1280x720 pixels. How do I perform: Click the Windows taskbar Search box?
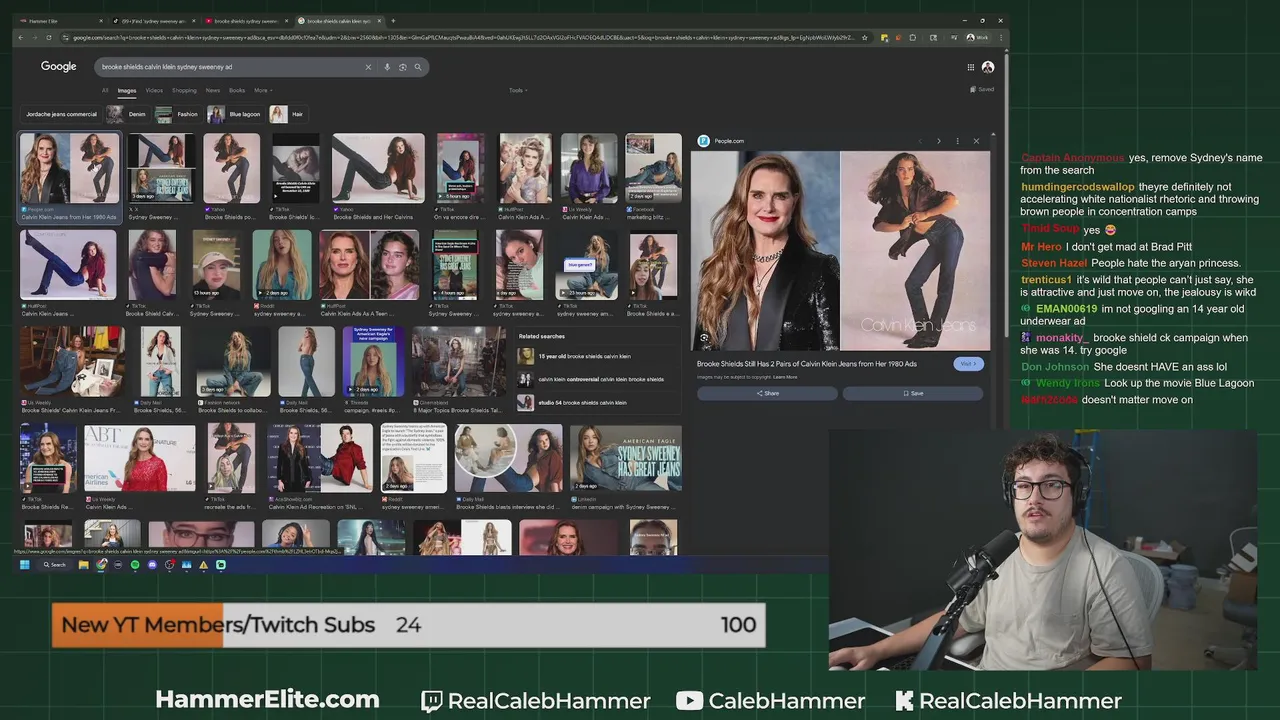[x=55, y=565]
